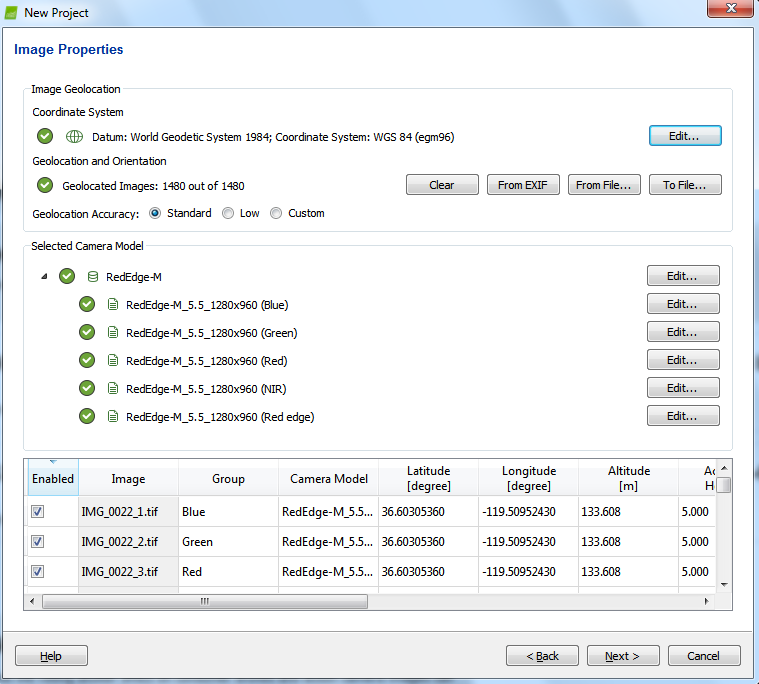Screen dimensions: 759x684
Task: Close the New Project window
Action: point(731,8)
